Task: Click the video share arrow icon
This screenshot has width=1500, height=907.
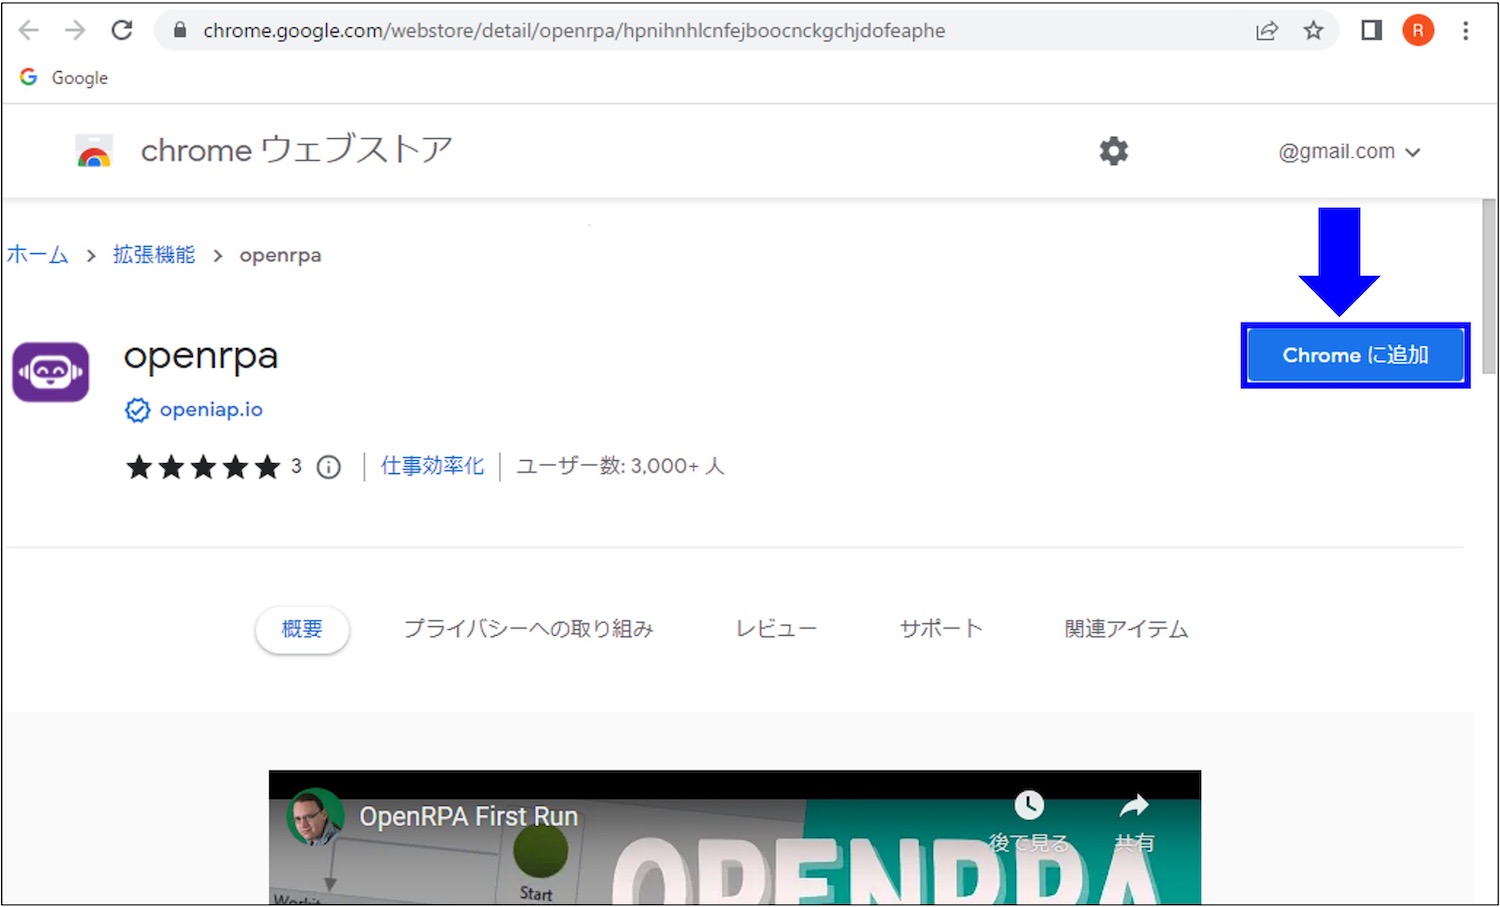Action: point(1134,805)
